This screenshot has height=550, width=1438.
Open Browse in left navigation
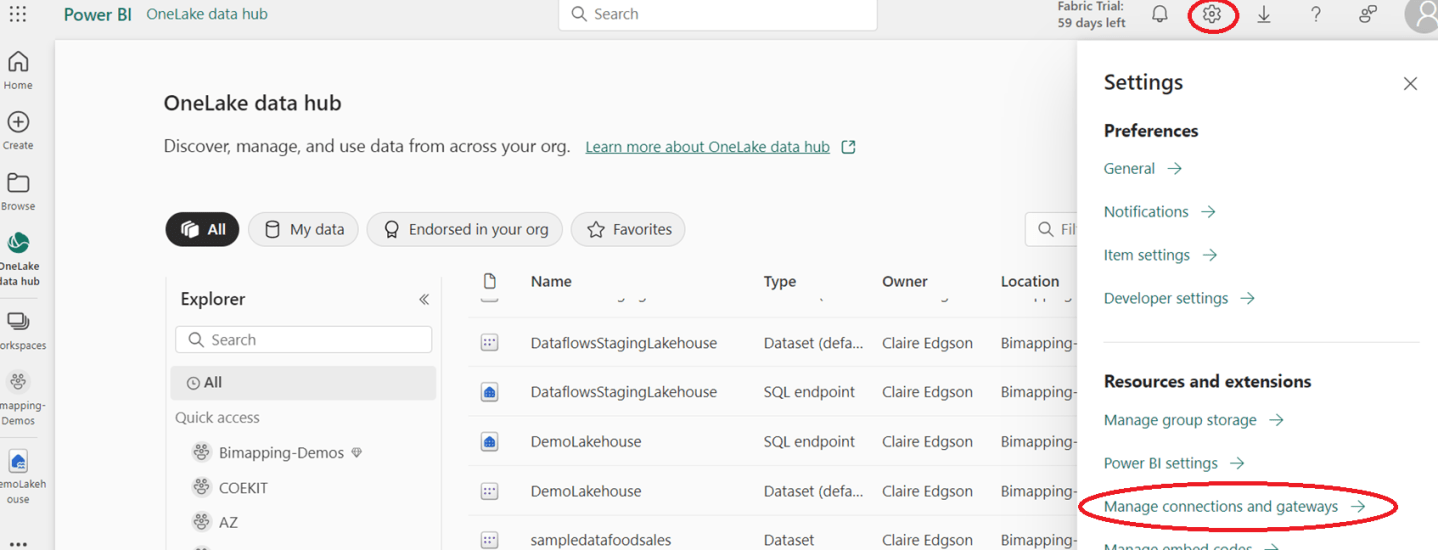18,192
